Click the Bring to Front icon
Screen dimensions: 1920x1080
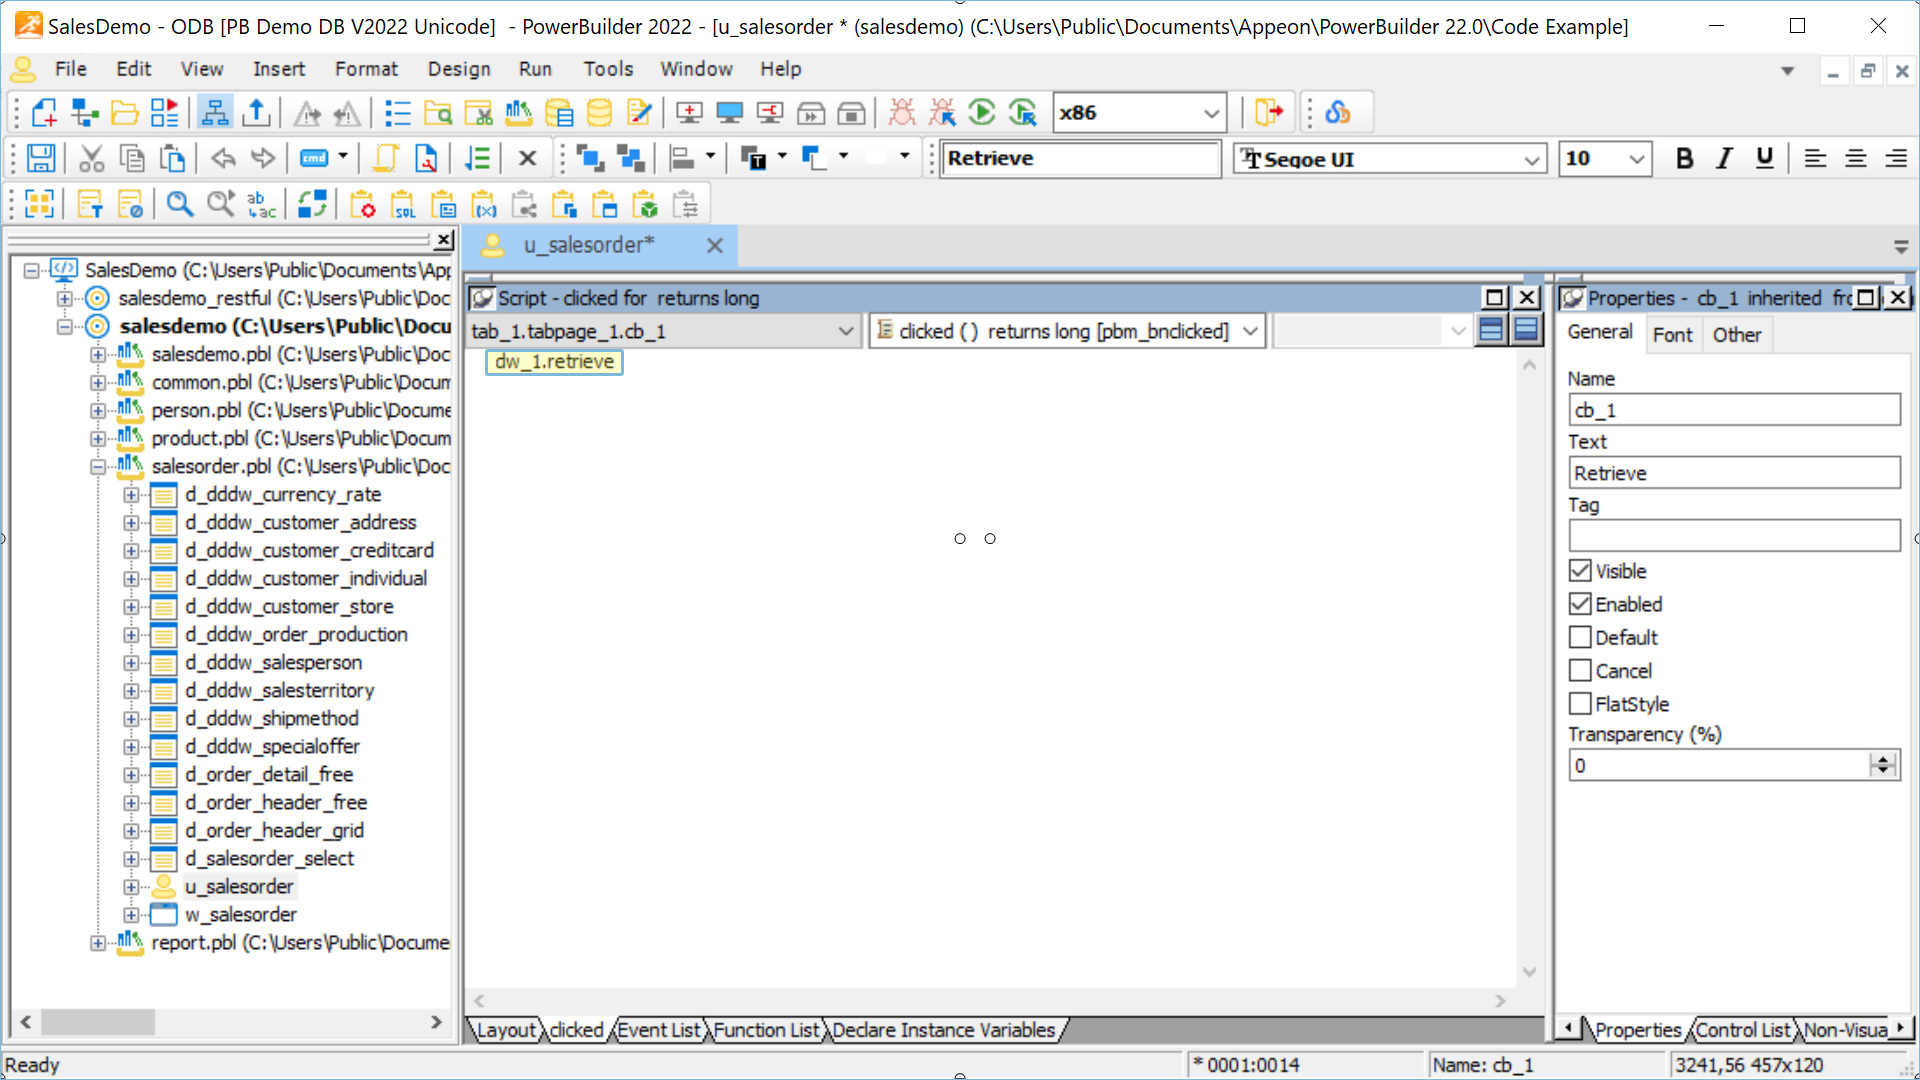(x=590, y=158)
